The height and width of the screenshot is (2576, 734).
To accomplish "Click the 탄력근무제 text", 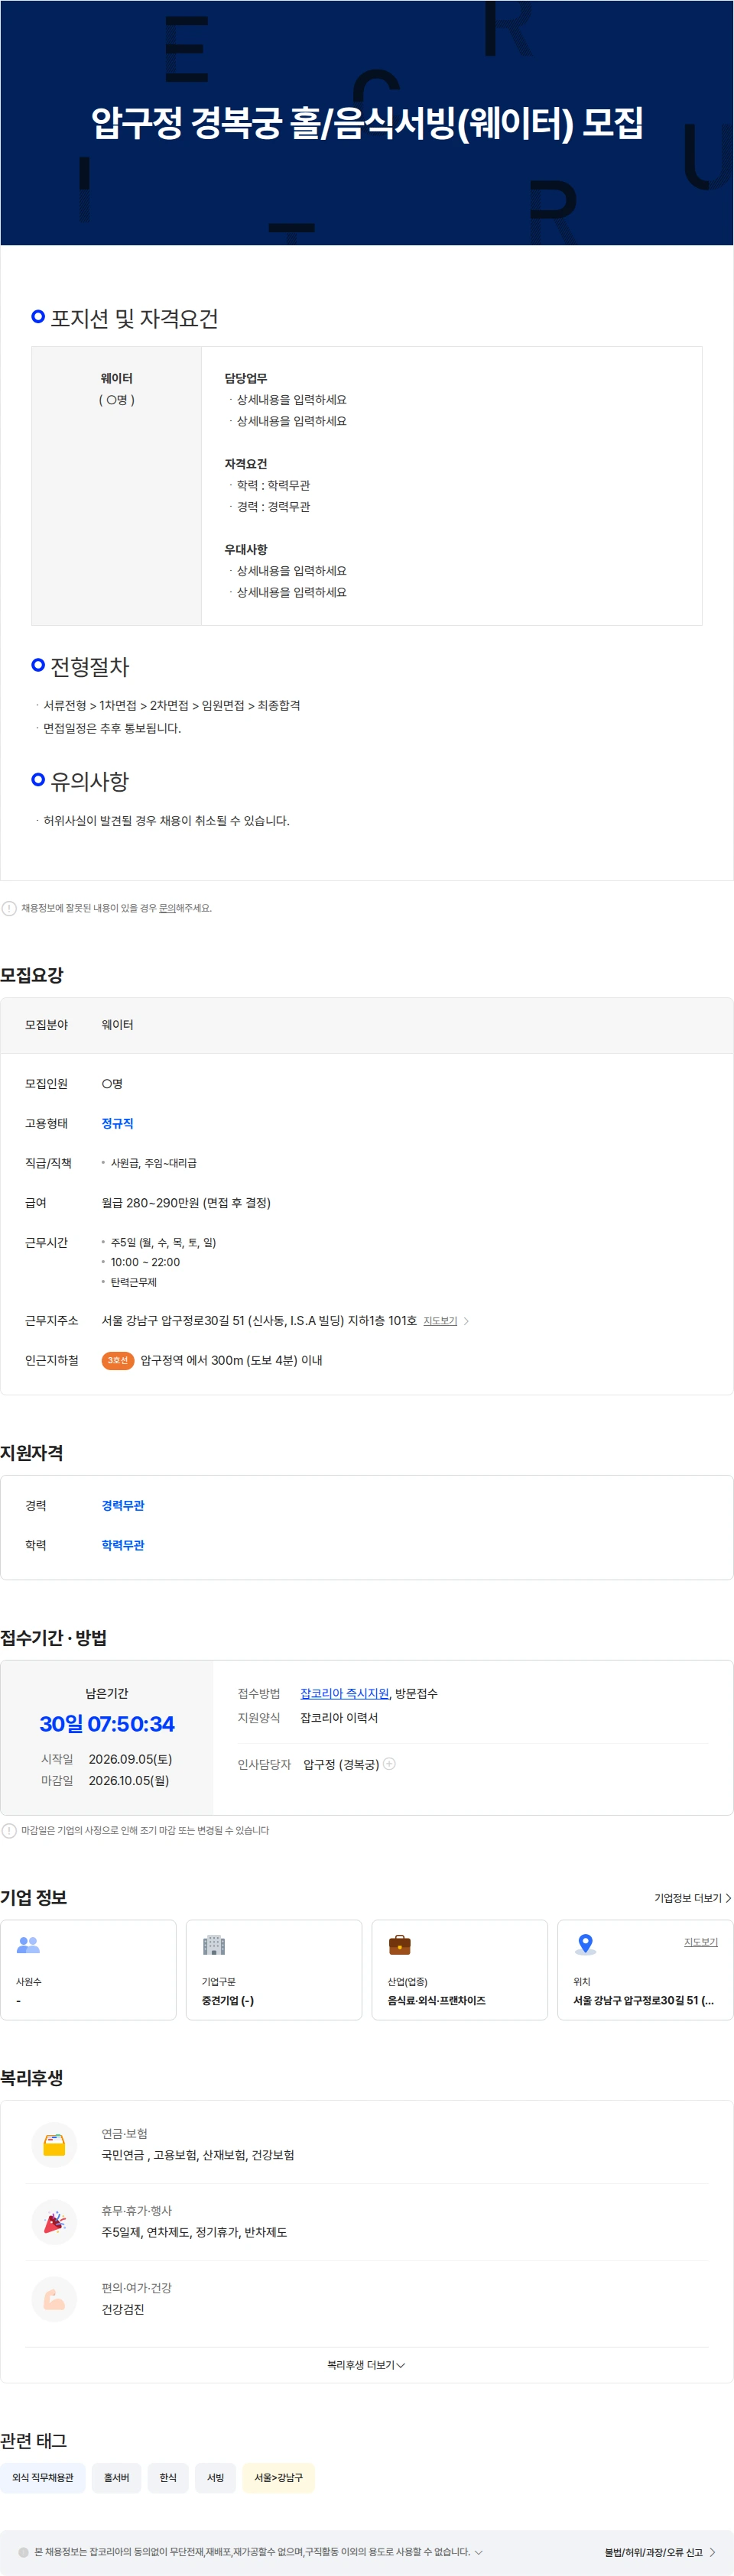I will click(134, 1282).
